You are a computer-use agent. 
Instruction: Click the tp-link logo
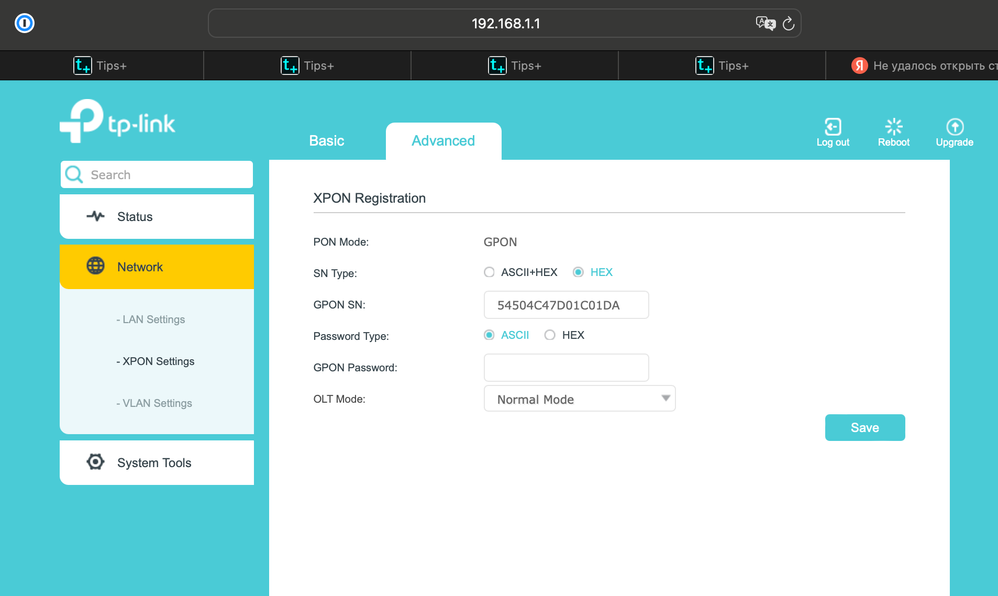pos(117,121)
